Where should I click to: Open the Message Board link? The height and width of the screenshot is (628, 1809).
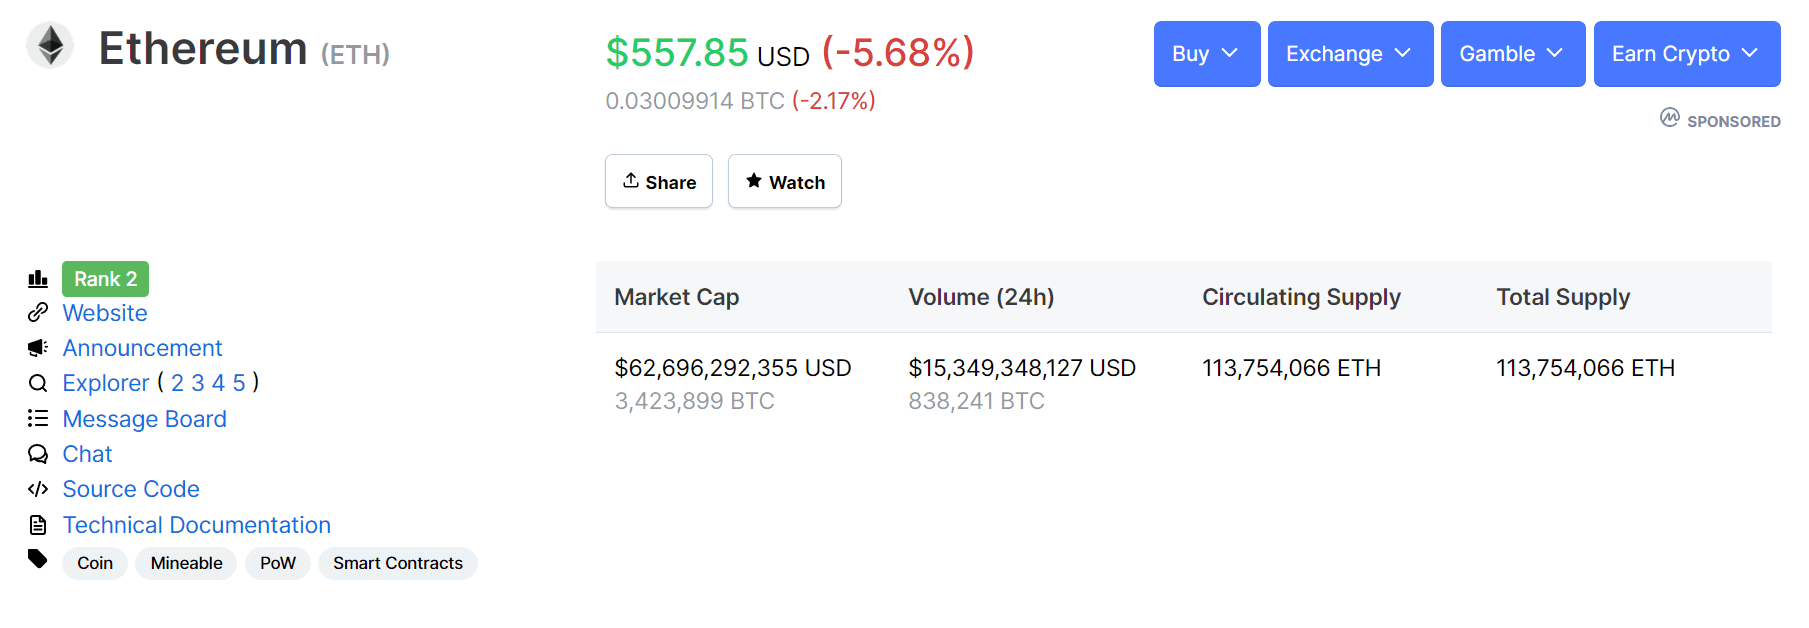point(145,419)
